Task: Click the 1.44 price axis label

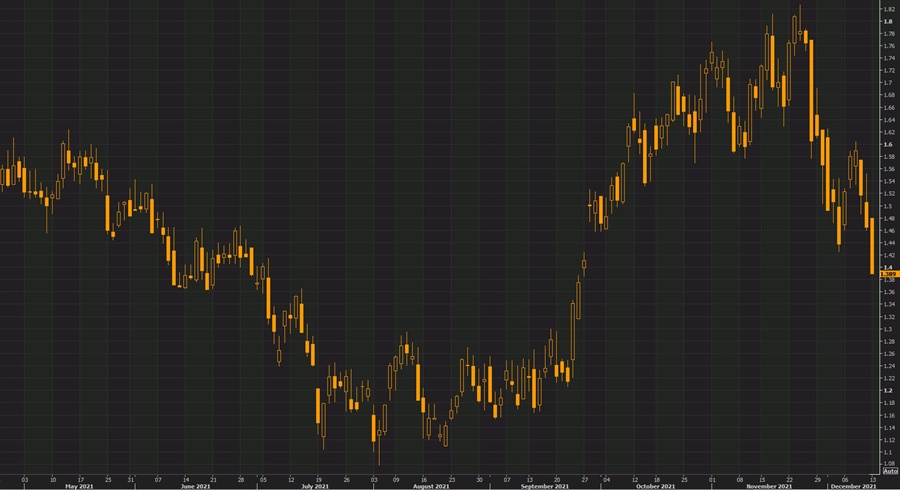Action: 889,243
